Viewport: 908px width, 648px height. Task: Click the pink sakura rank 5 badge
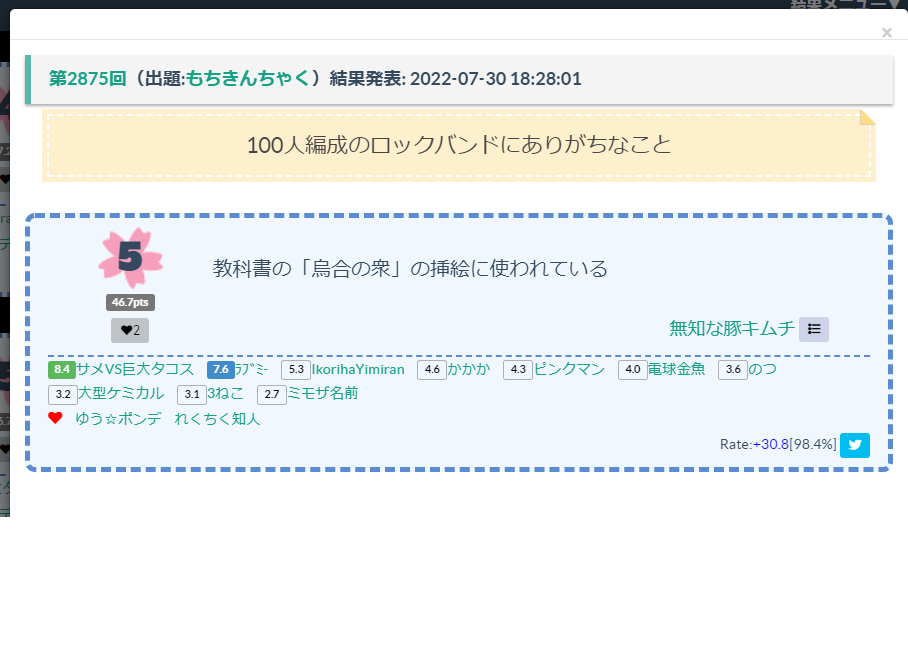(x=130, y=258)
